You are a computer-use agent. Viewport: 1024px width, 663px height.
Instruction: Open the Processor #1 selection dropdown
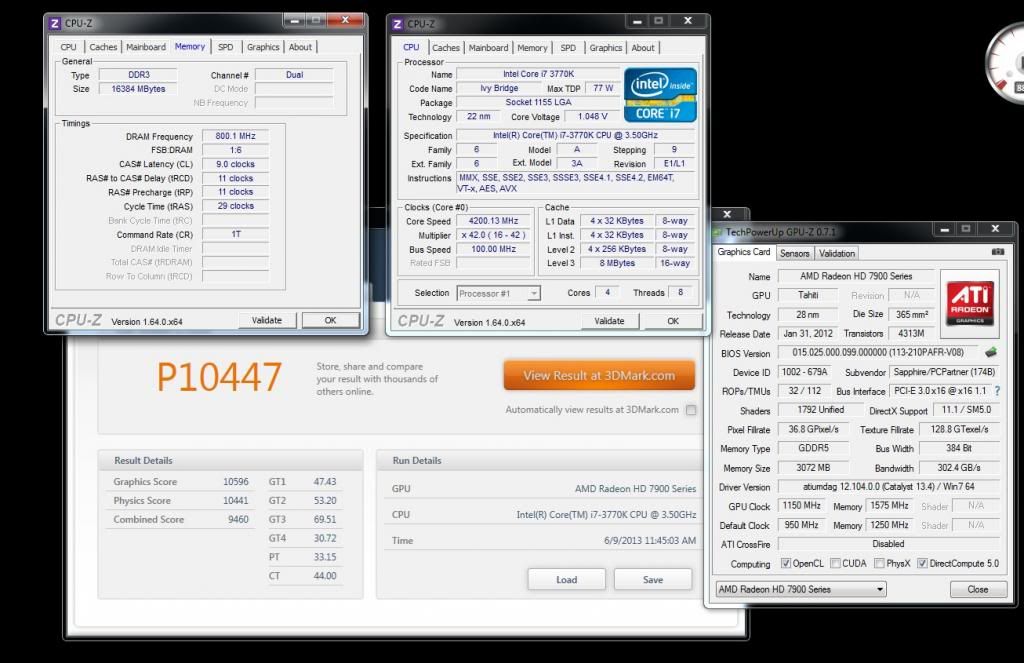pos(533,292)
